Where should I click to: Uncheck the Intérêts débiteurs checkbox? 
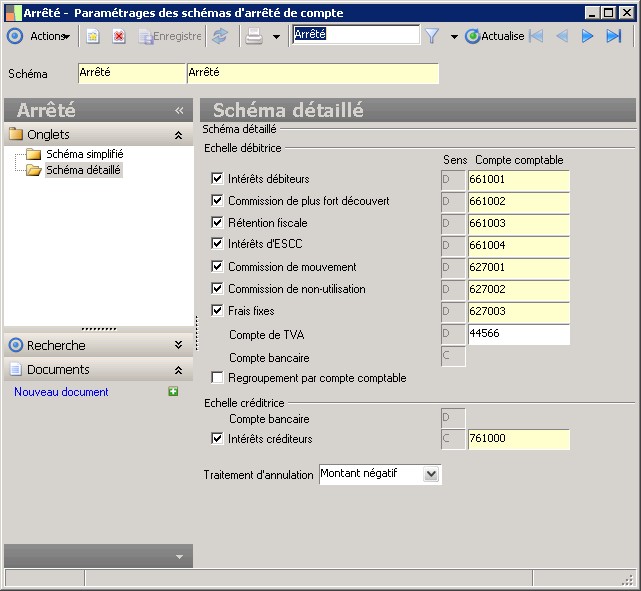coord(217,179)
